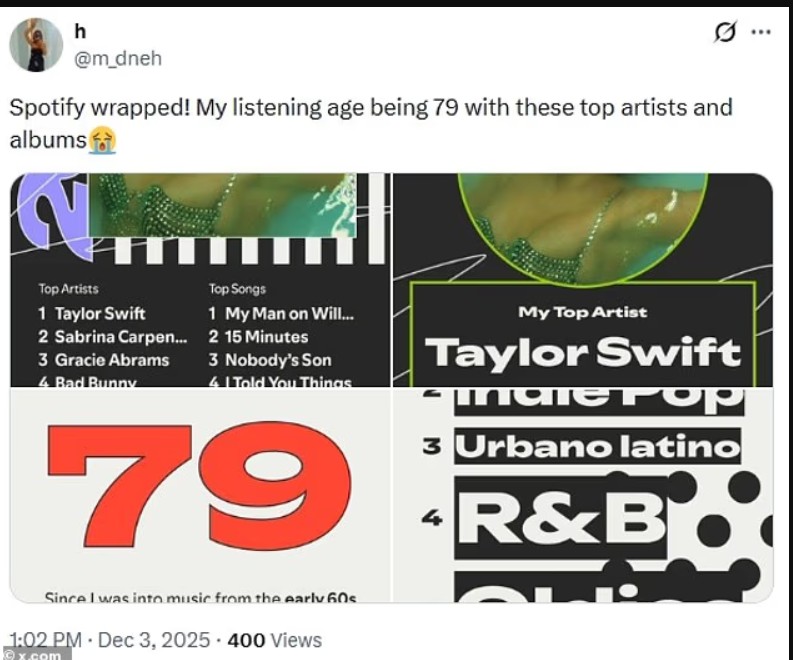The image size is (793, 660).
Task: Click the "Urbano latino" genre label
Action: pos(597,446)
